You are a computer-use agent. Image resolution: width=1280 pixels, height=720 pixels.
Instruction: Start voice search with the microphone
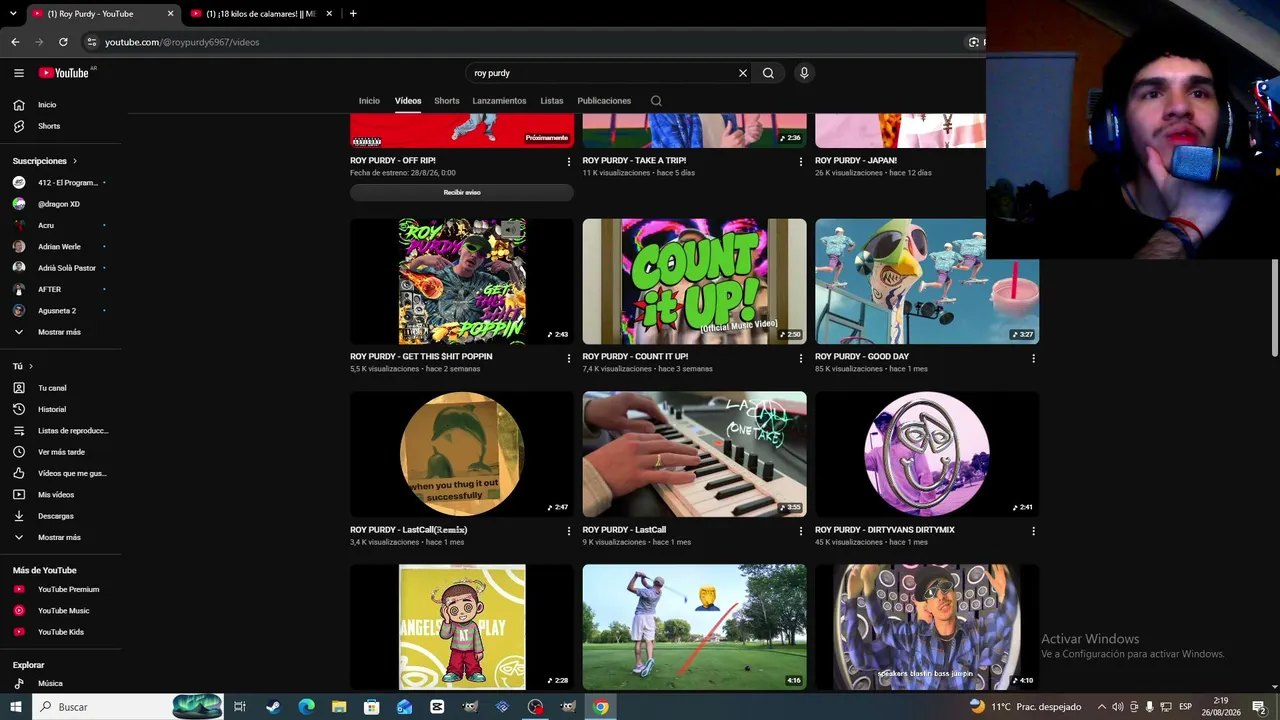tap(804, 73)
